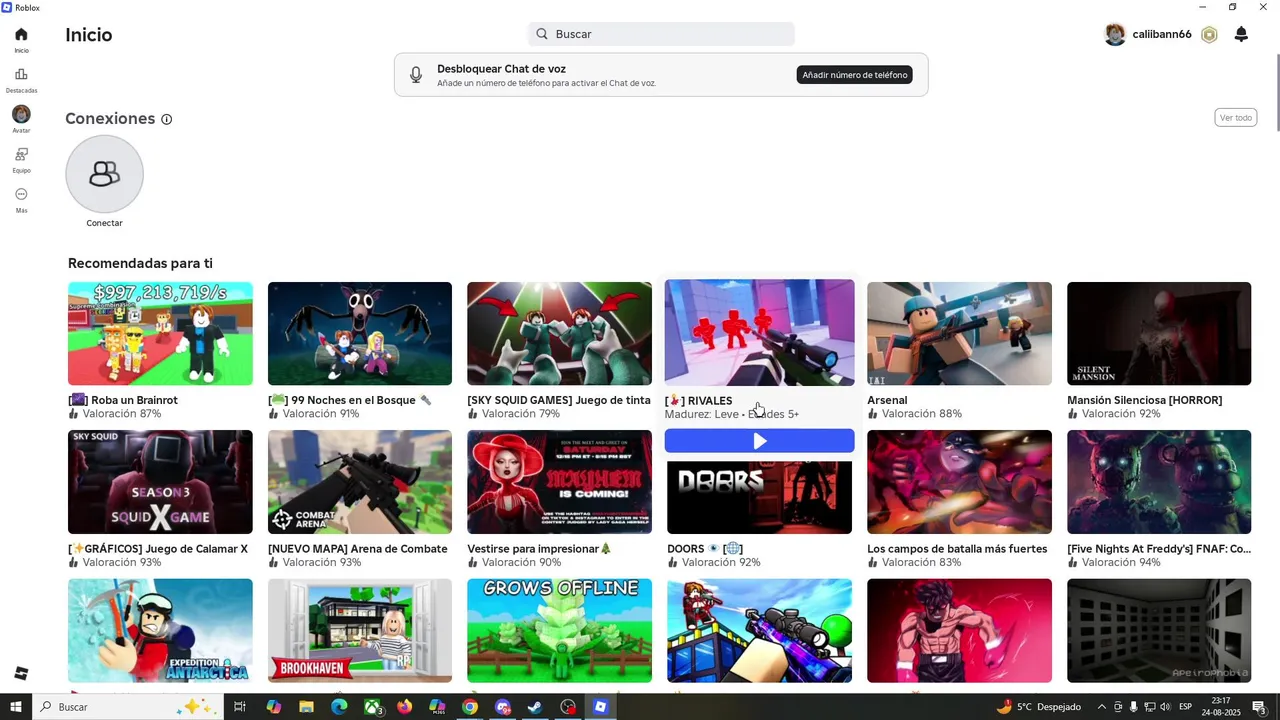Open Xbox app from the taskbar
1280x720 pixels.
click(x=372, y=707)
